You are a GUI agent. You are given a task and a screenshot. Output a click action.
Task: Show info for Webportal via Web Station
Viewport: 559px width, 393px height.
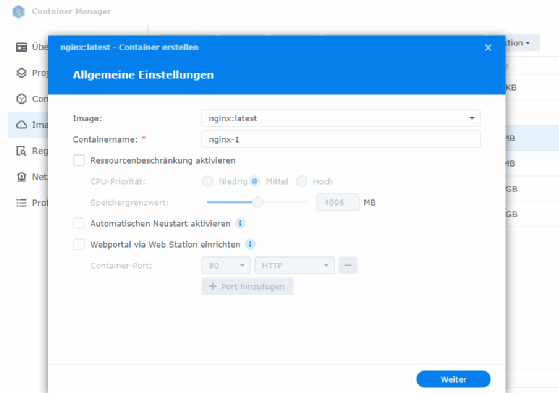coord(250,244)
